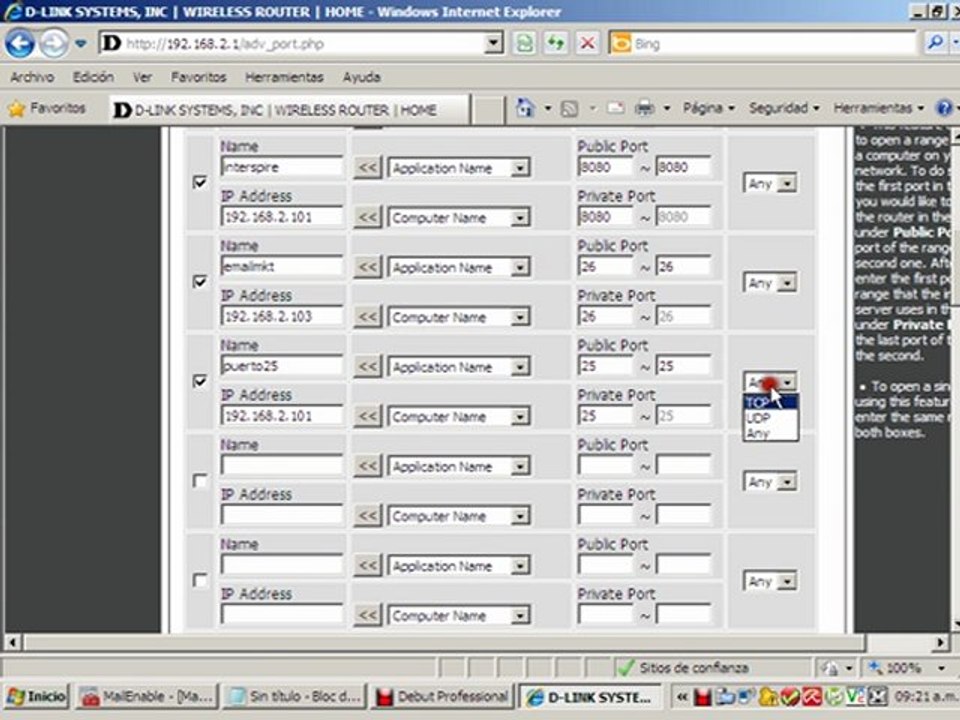Click the Bing search magnifier icon
Image resolution: width=960 pixels, height=720 pixels.
[x=935, y=43]
